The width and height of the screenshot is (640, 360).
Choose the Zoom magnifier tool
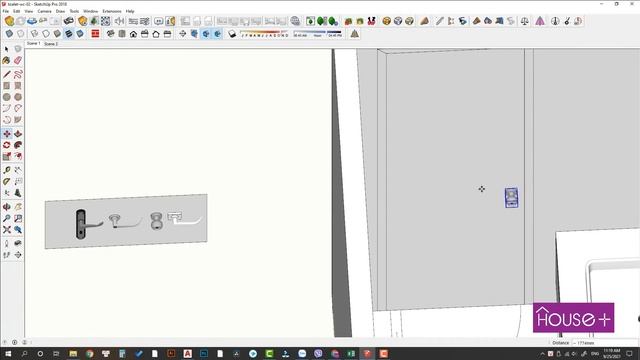(x=7, y=218)
